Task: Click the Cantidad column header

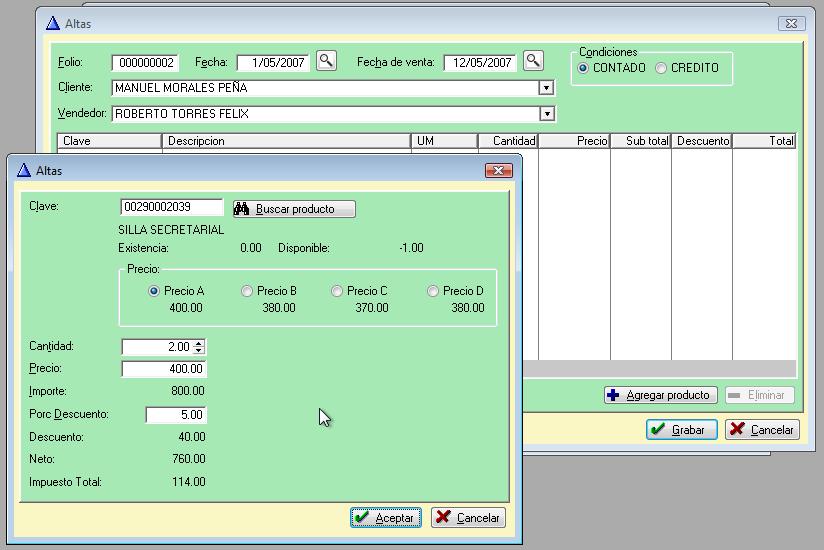Action: click(508, 141)
